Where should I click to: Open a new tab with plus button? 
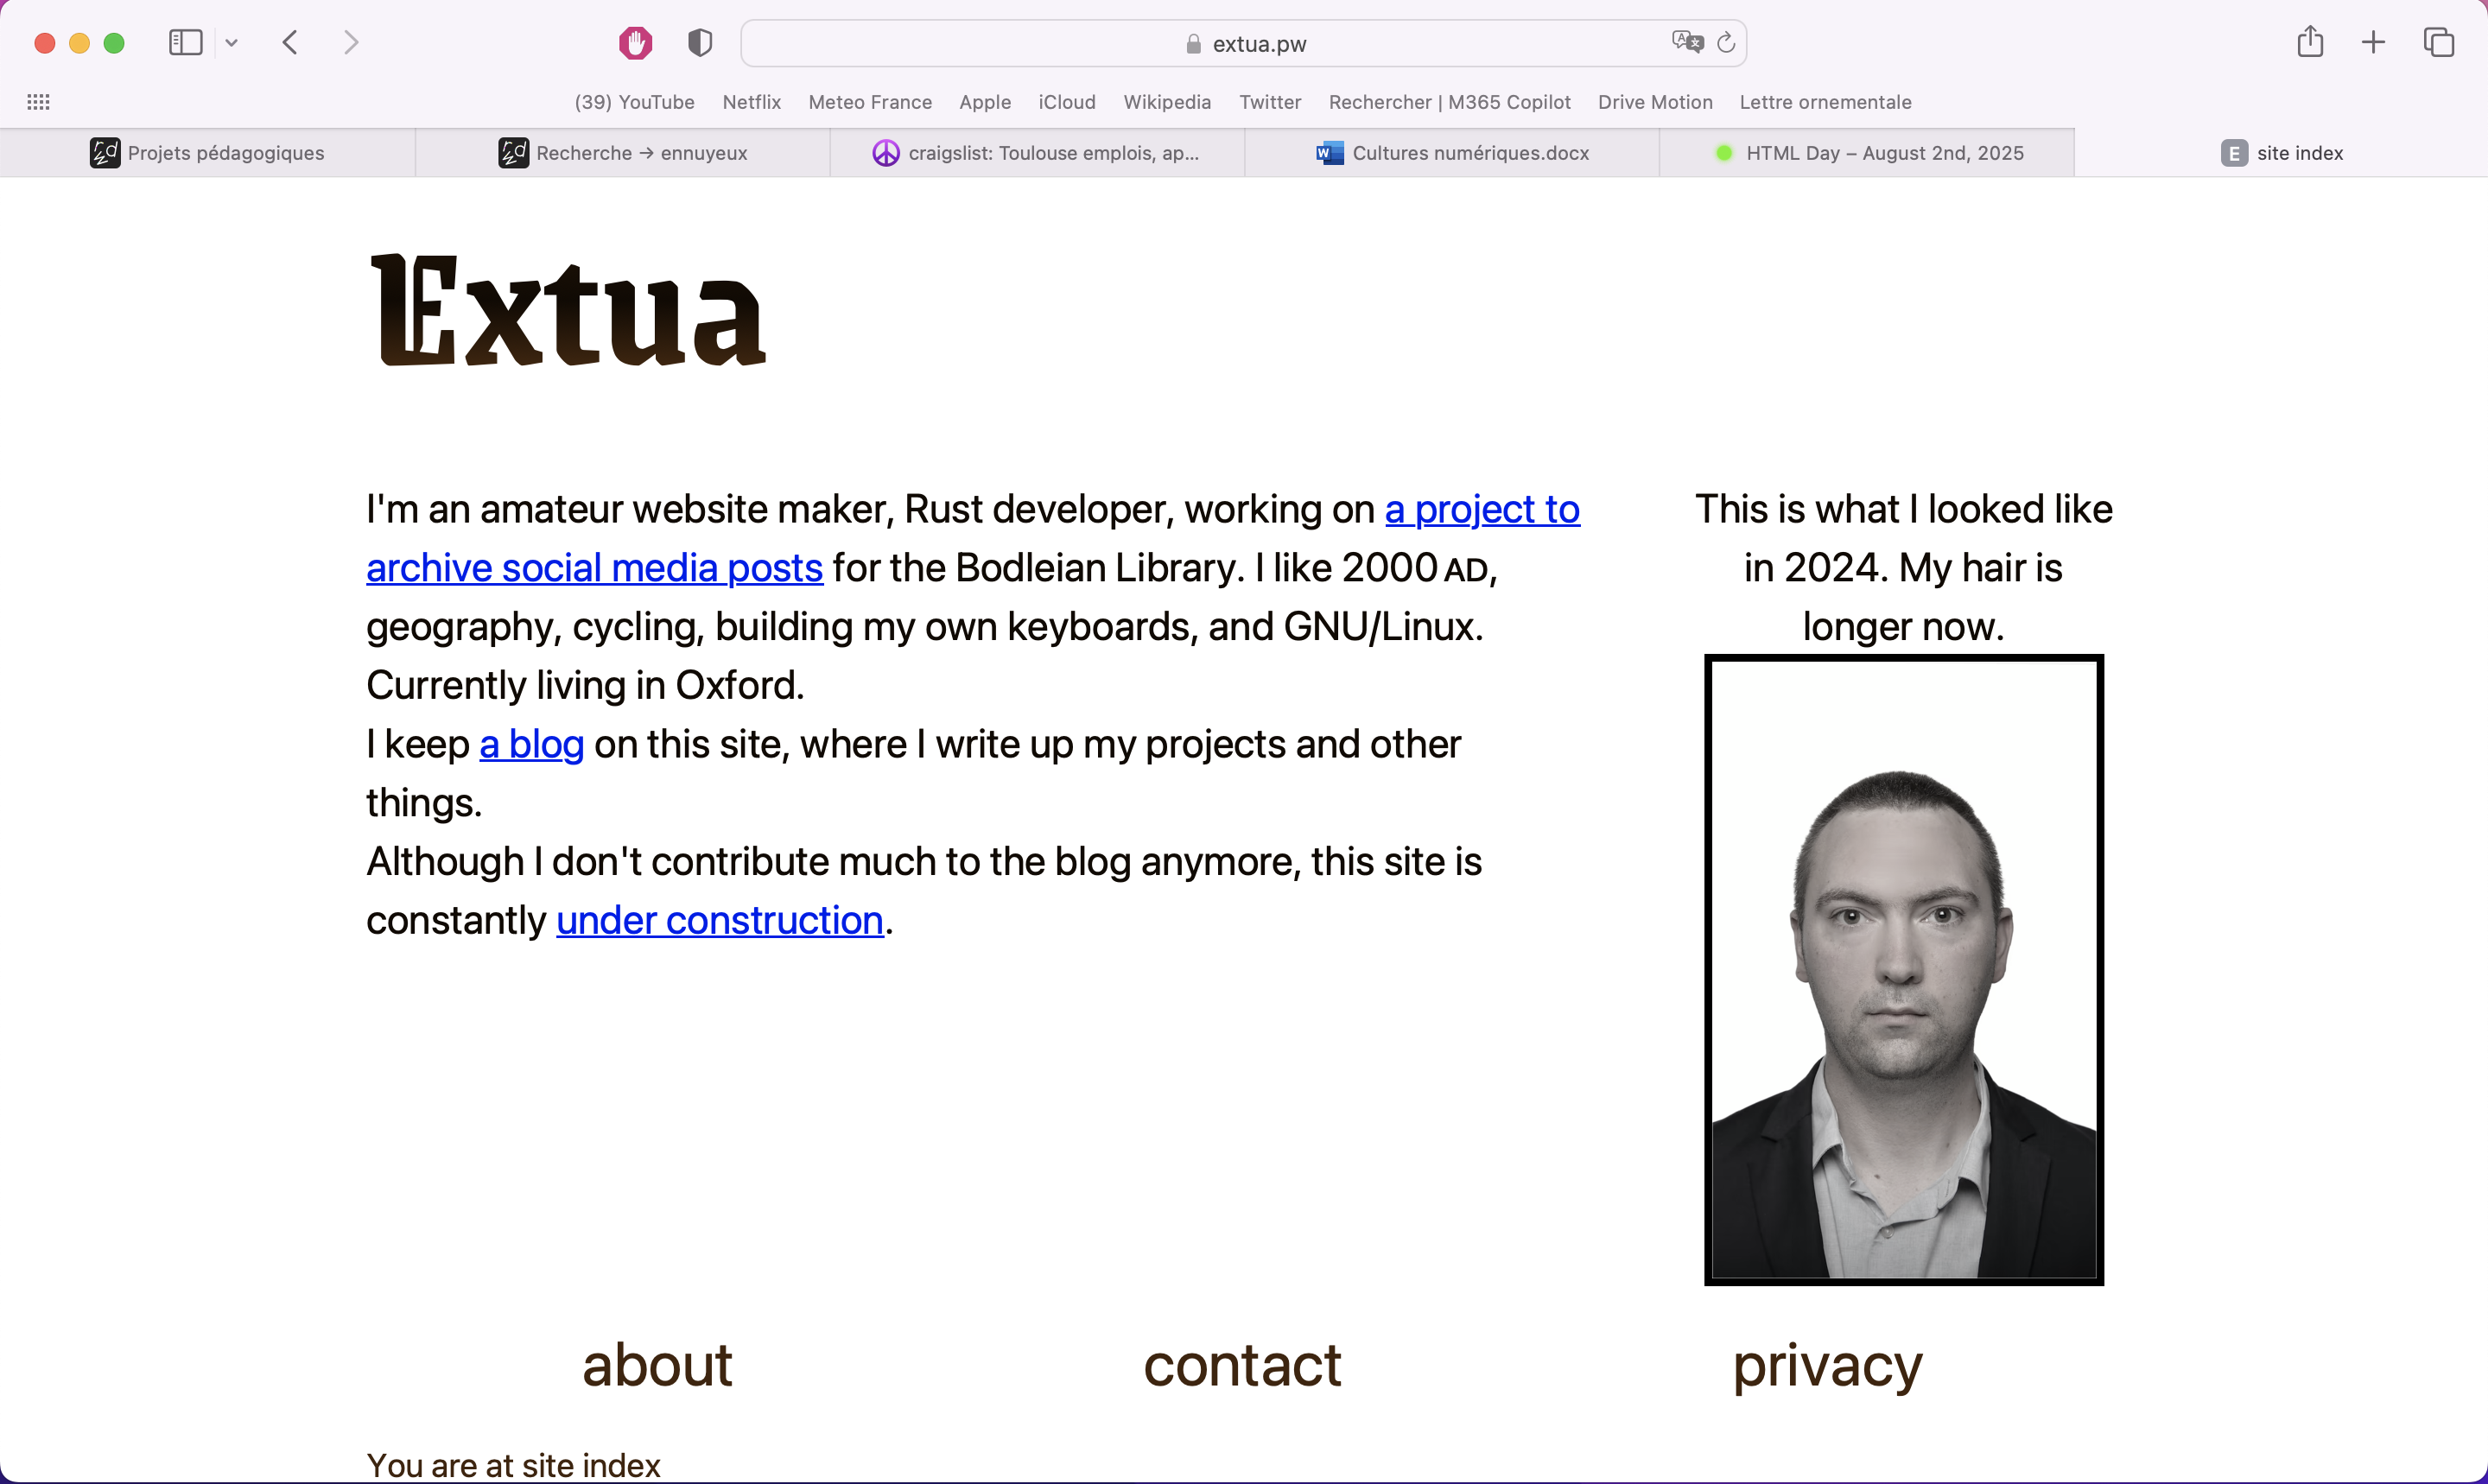[2373, 42]
